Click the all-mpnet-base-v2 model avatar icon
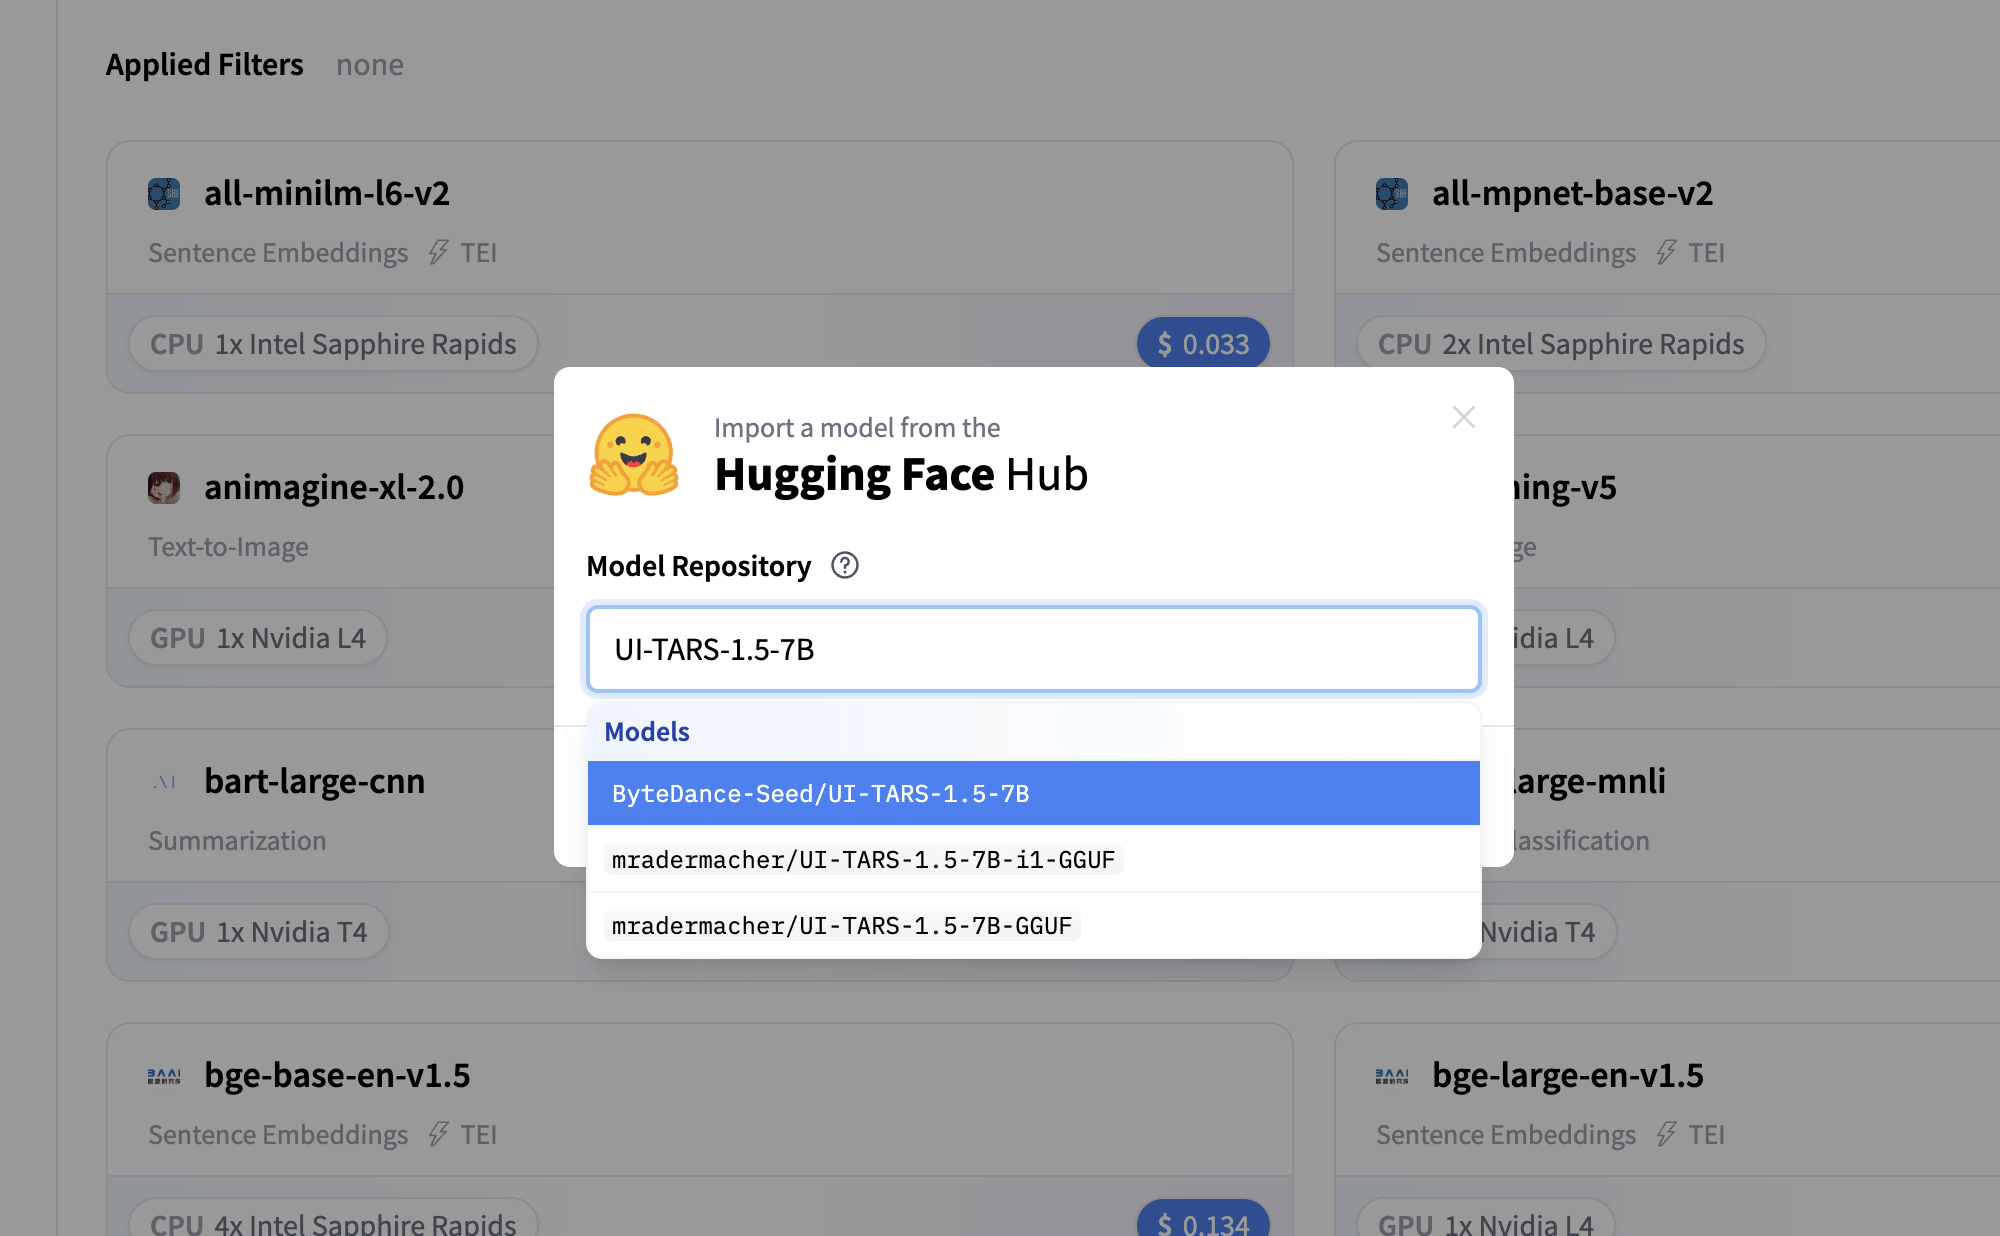2000x1236 pixels. click(1392, 193)
